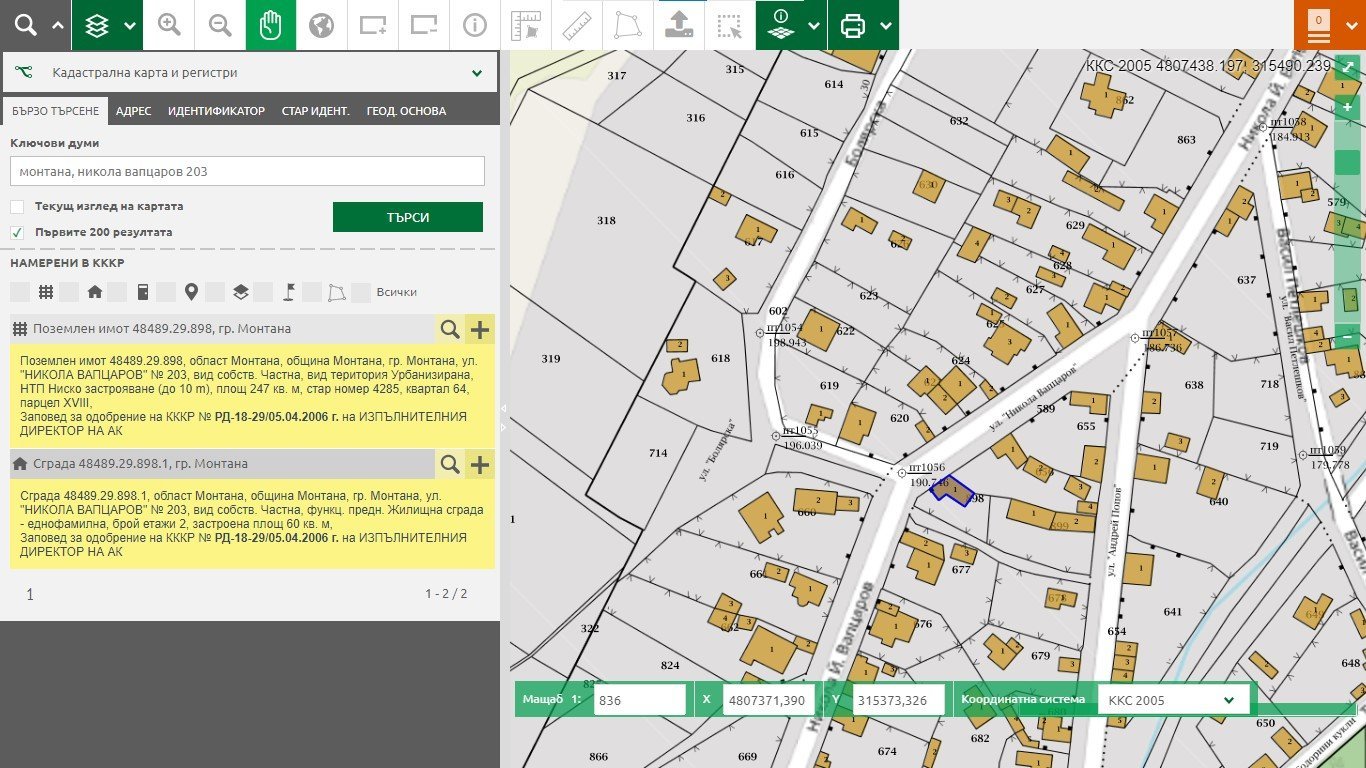Select the ruler distance measurement tool

pyautogui.click(x=577, y=25)
